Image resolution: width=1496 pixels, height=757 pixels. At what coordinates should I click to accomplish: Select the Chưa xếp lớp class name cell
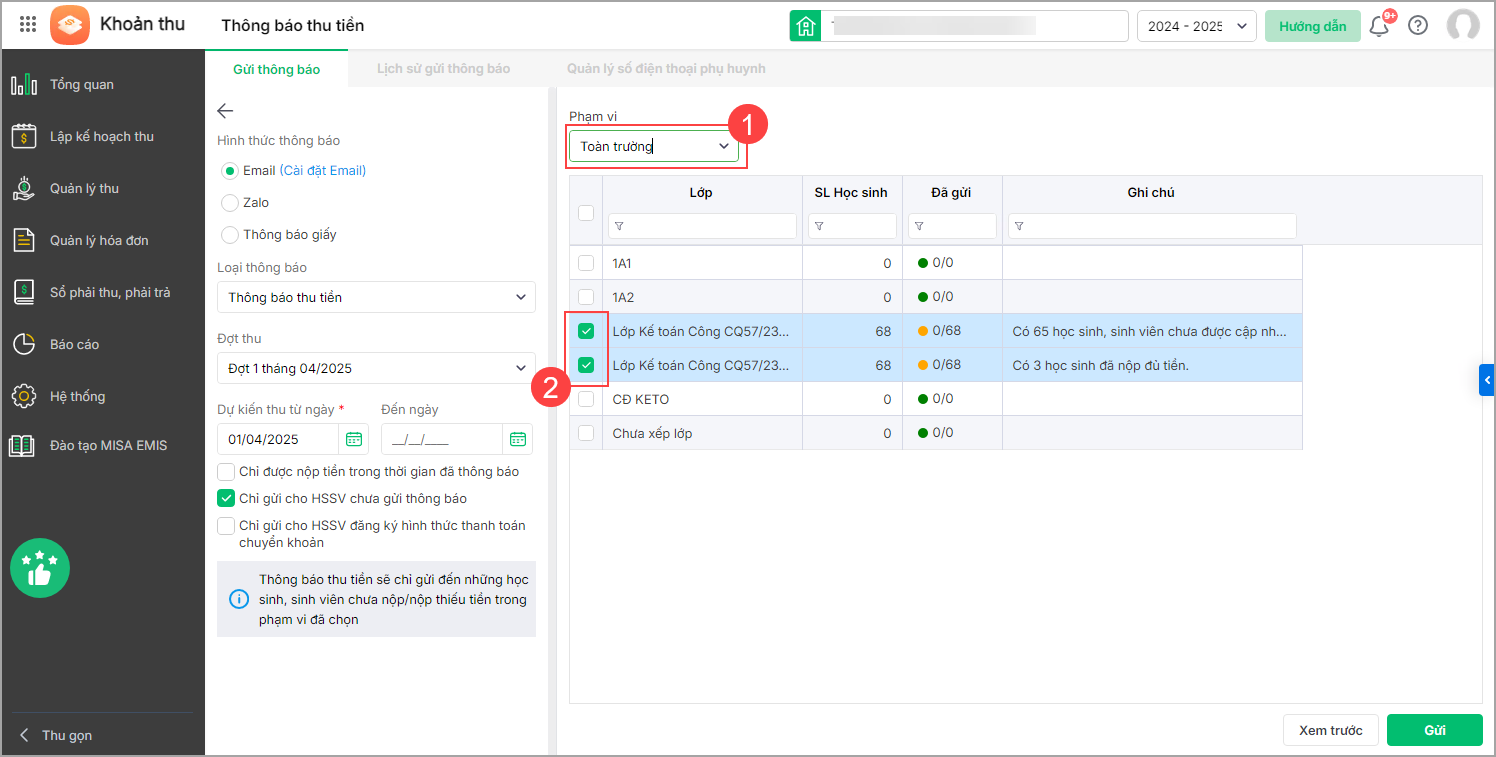(x=702, y=433)
